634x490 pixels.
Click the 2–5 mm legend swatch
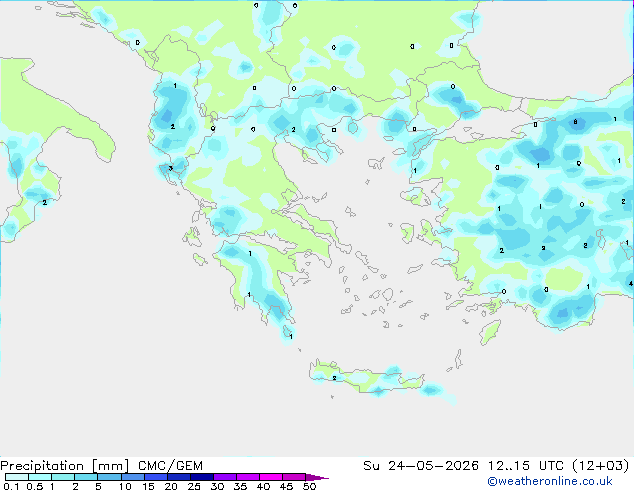(86, 477)
